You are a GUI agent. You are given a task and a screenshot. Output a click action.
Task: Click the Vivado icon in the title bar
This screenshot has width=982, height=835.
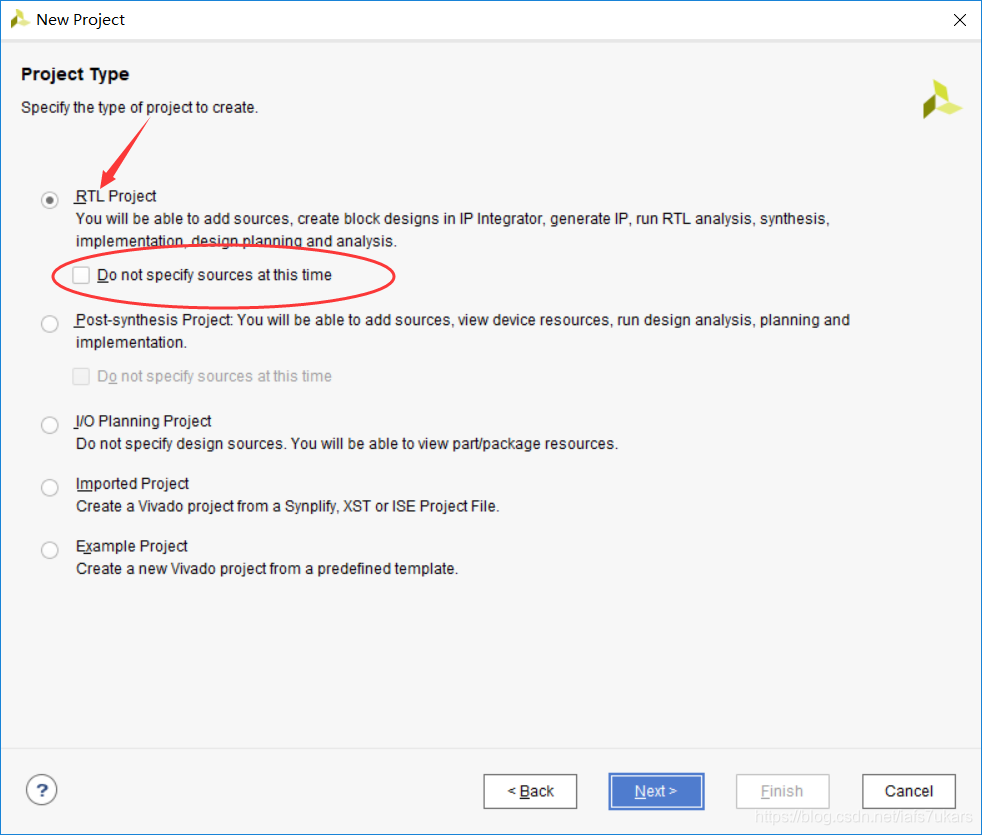(x=19, y=19)
